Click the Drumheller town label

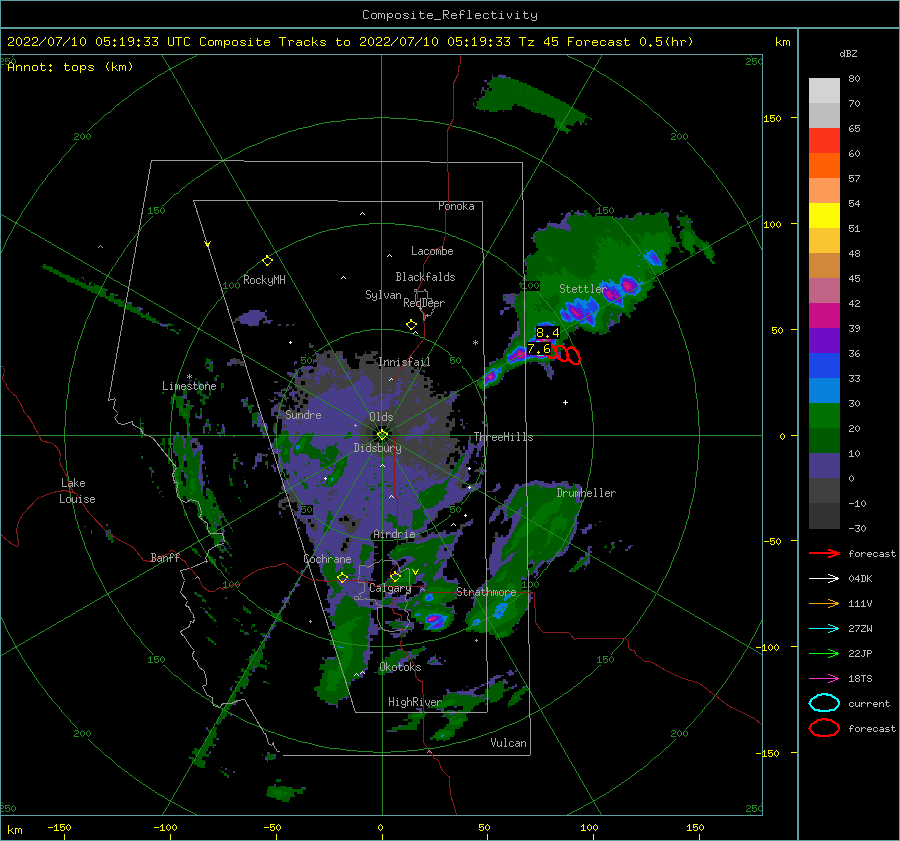(586, 493)
